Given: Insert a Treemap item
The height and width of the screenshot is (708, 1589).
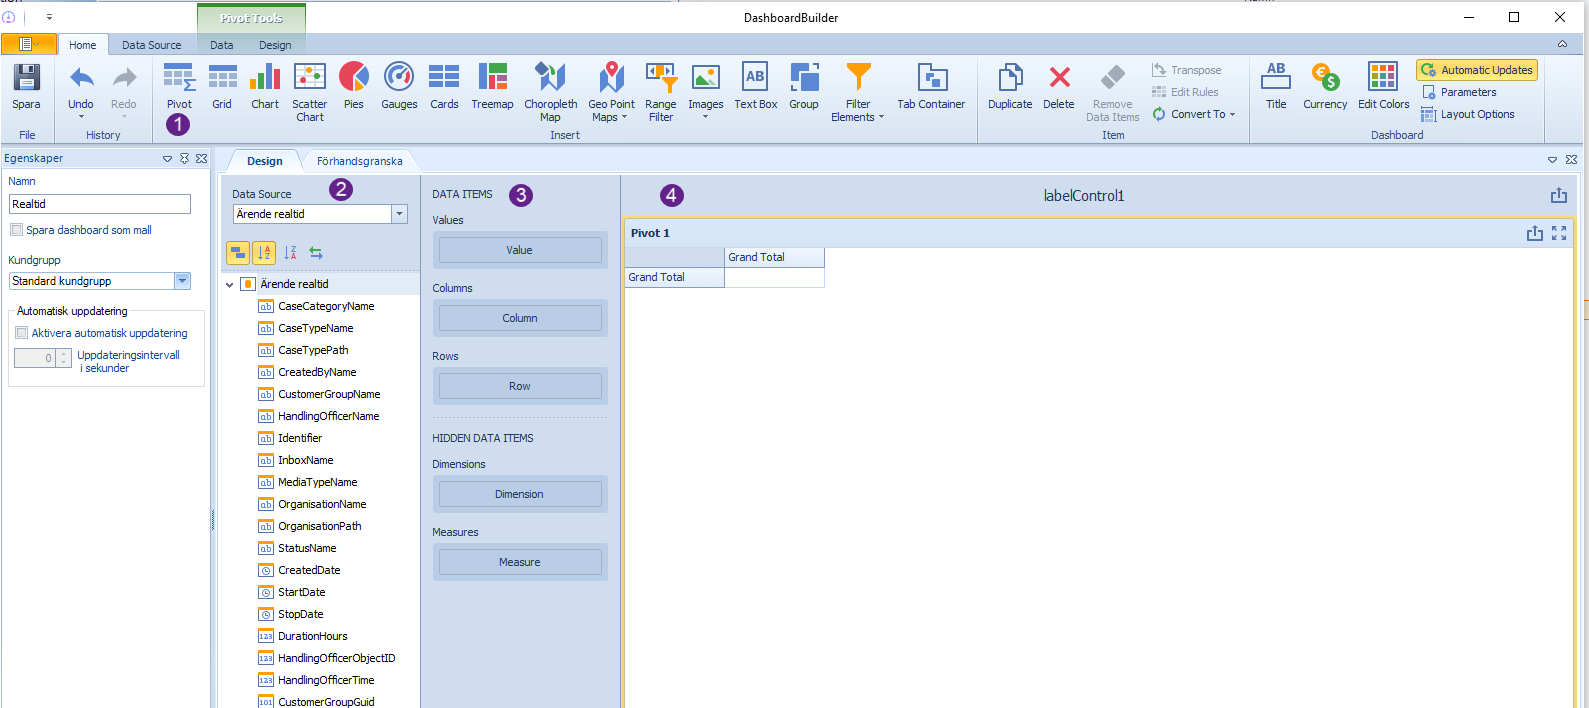Looking at the screenshot, I should pyautogui.click(x=492, y=87).
